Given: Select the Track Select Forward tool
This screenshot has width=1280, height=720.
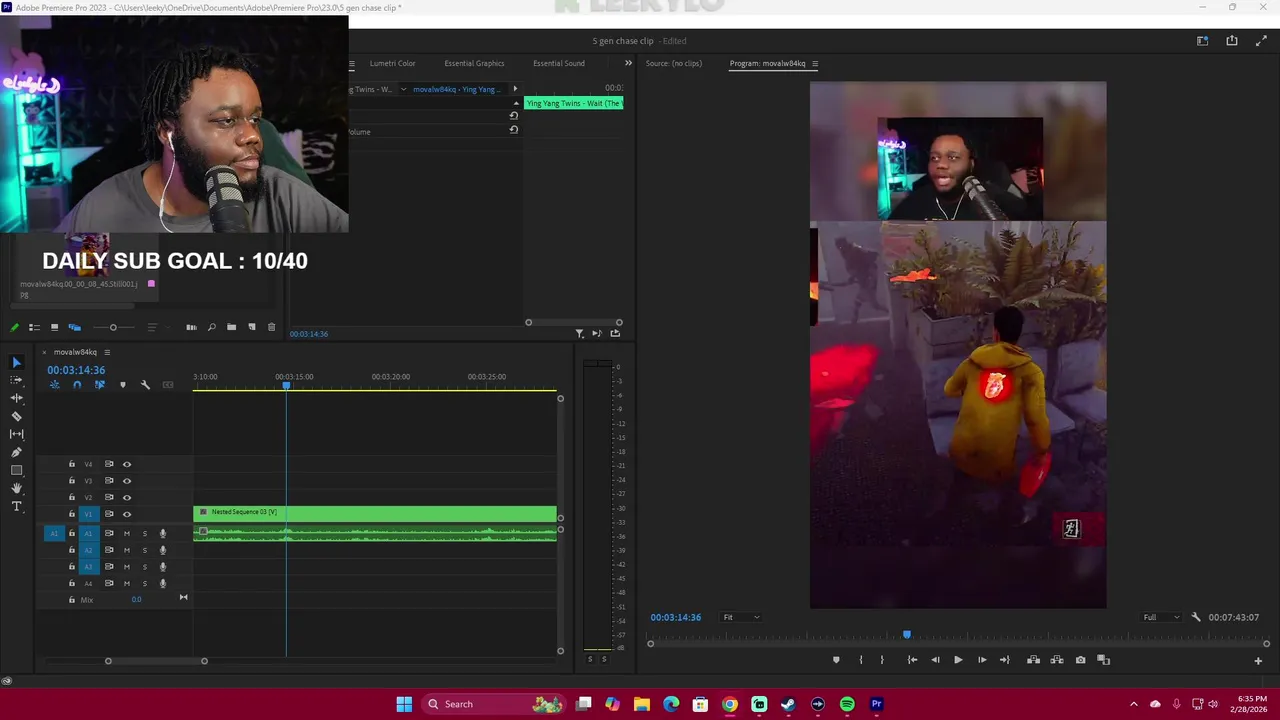Looking at the screenshot, I should pyautogui.click(x=16, y=380).
